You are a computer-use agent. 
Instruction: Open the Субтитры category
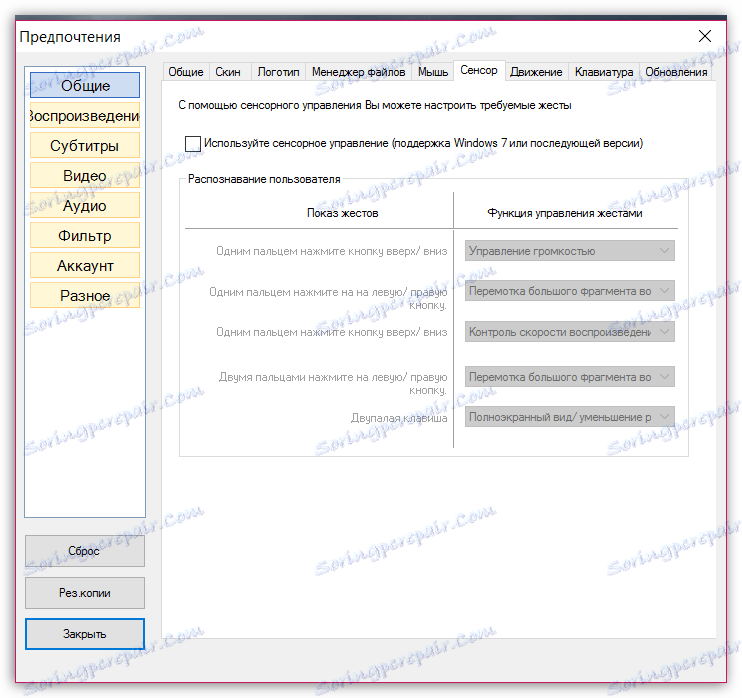pyautogui.click(x=85, y=145)
